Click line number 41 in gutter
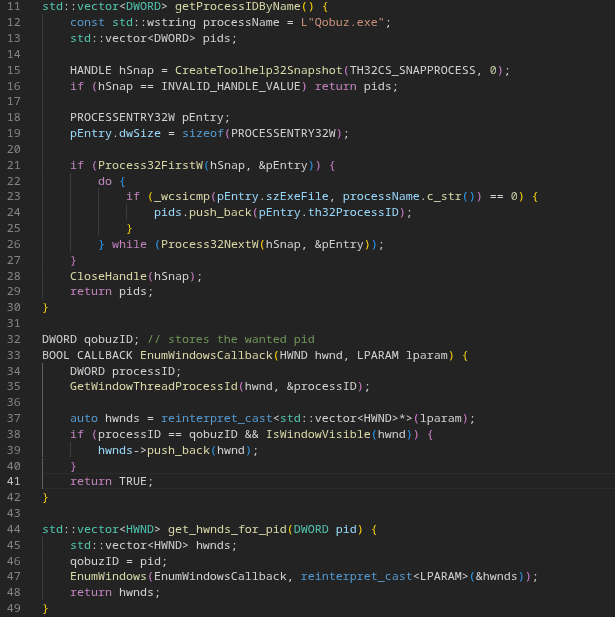 click(x=14, y=481)
